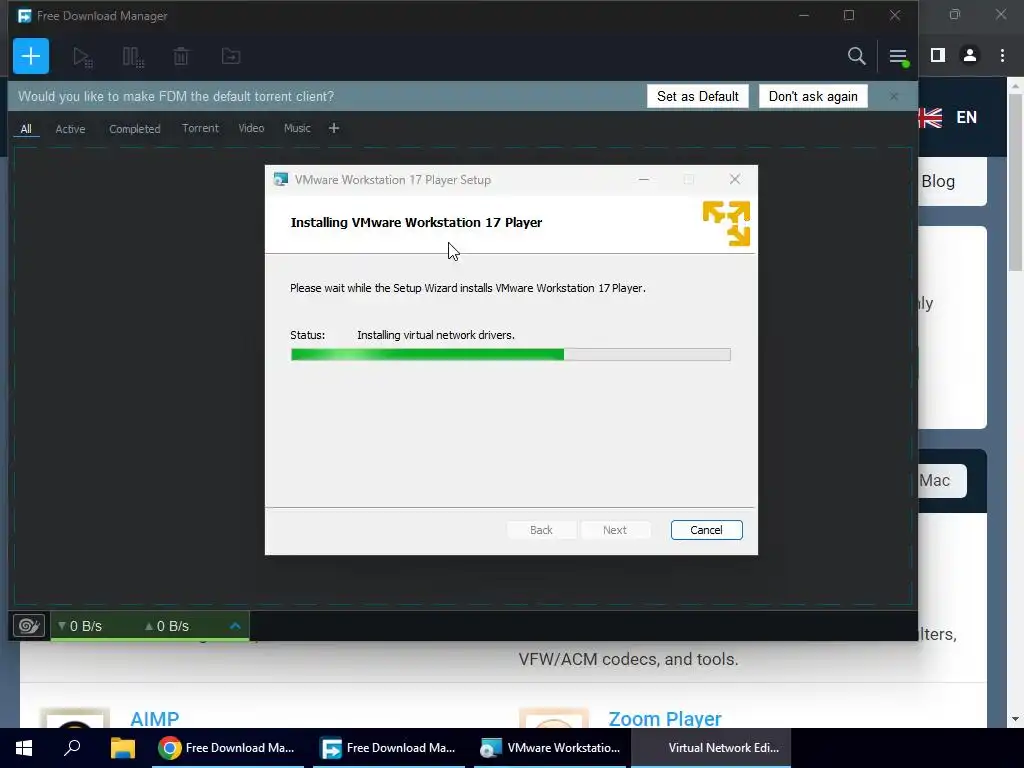Open the search magnifier in Free Download Manager
The image size is (1024, 768).
click(856, 56)
